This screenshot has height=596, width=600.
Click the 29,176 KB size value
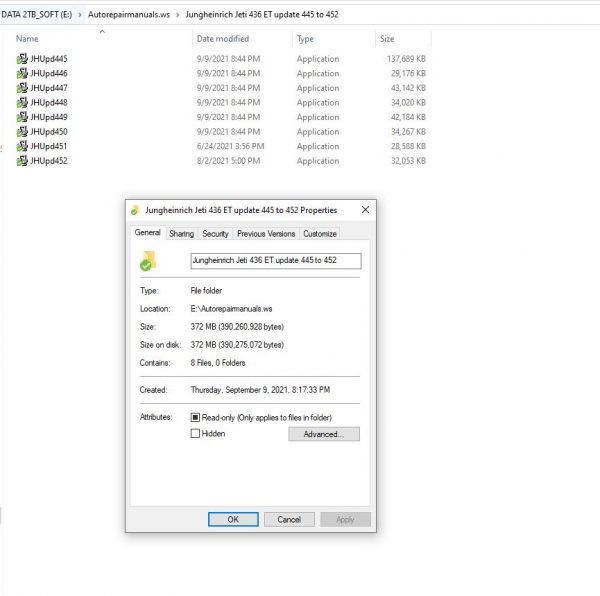(408, 73)
